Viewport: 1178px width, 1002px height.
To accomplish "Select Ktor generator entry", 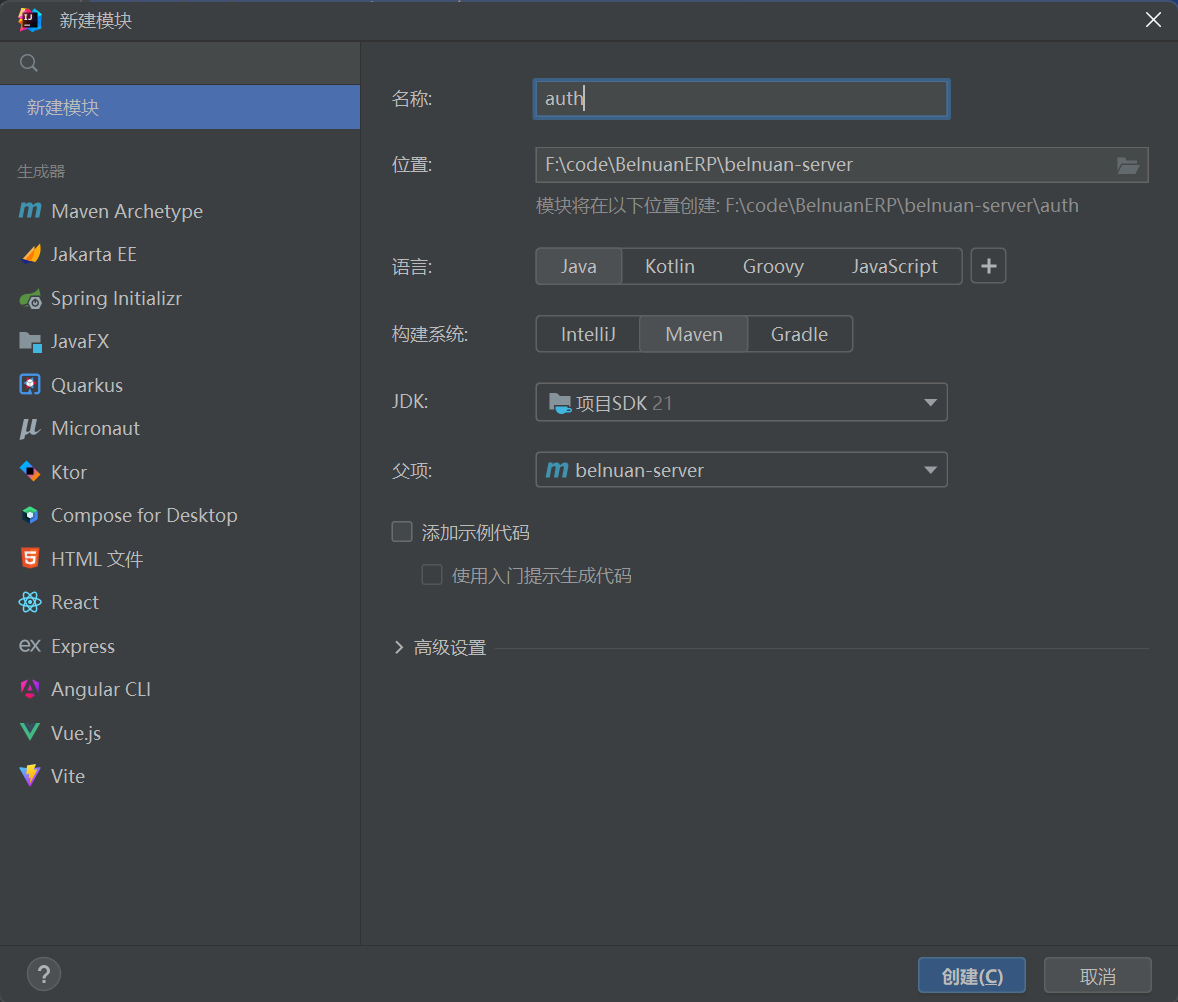I will [180, 472].
